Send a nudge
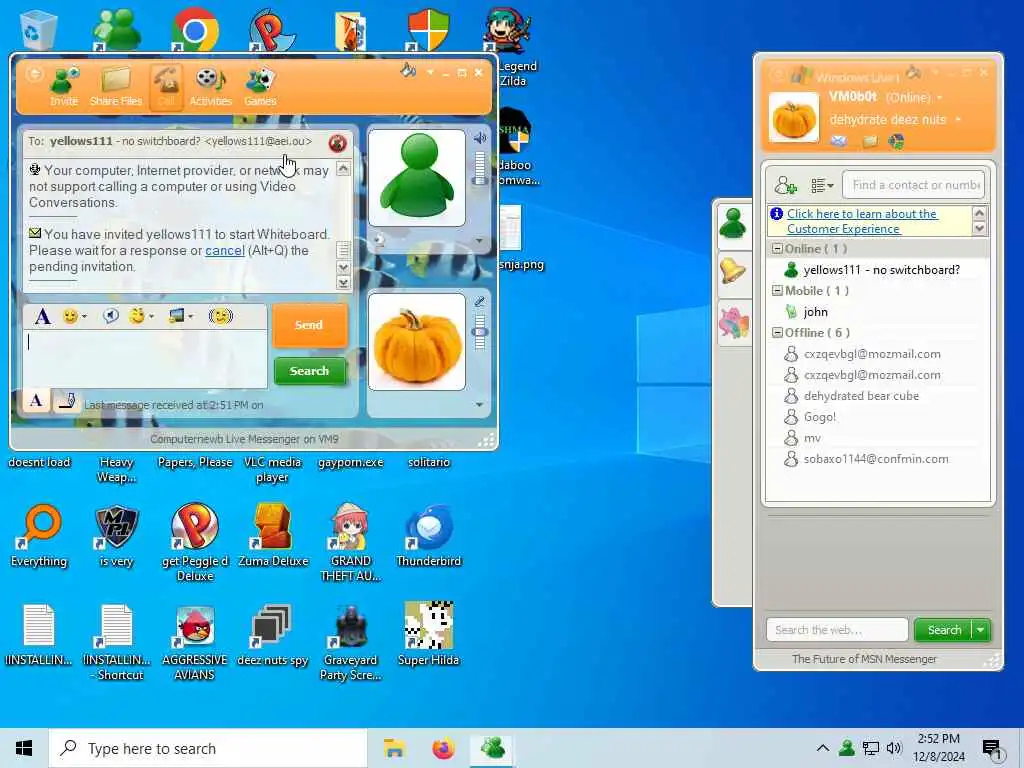This screenshot has width=1024, height=768. coord(221,317)
